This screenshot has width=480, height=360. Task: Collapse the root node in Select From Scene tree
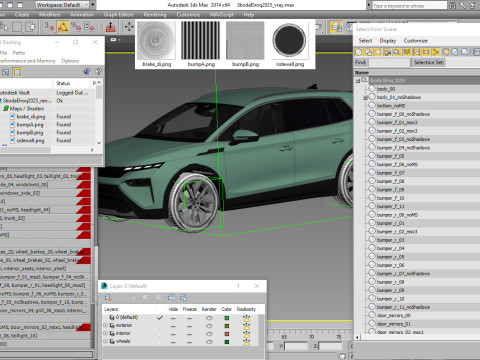pos(358,81)
